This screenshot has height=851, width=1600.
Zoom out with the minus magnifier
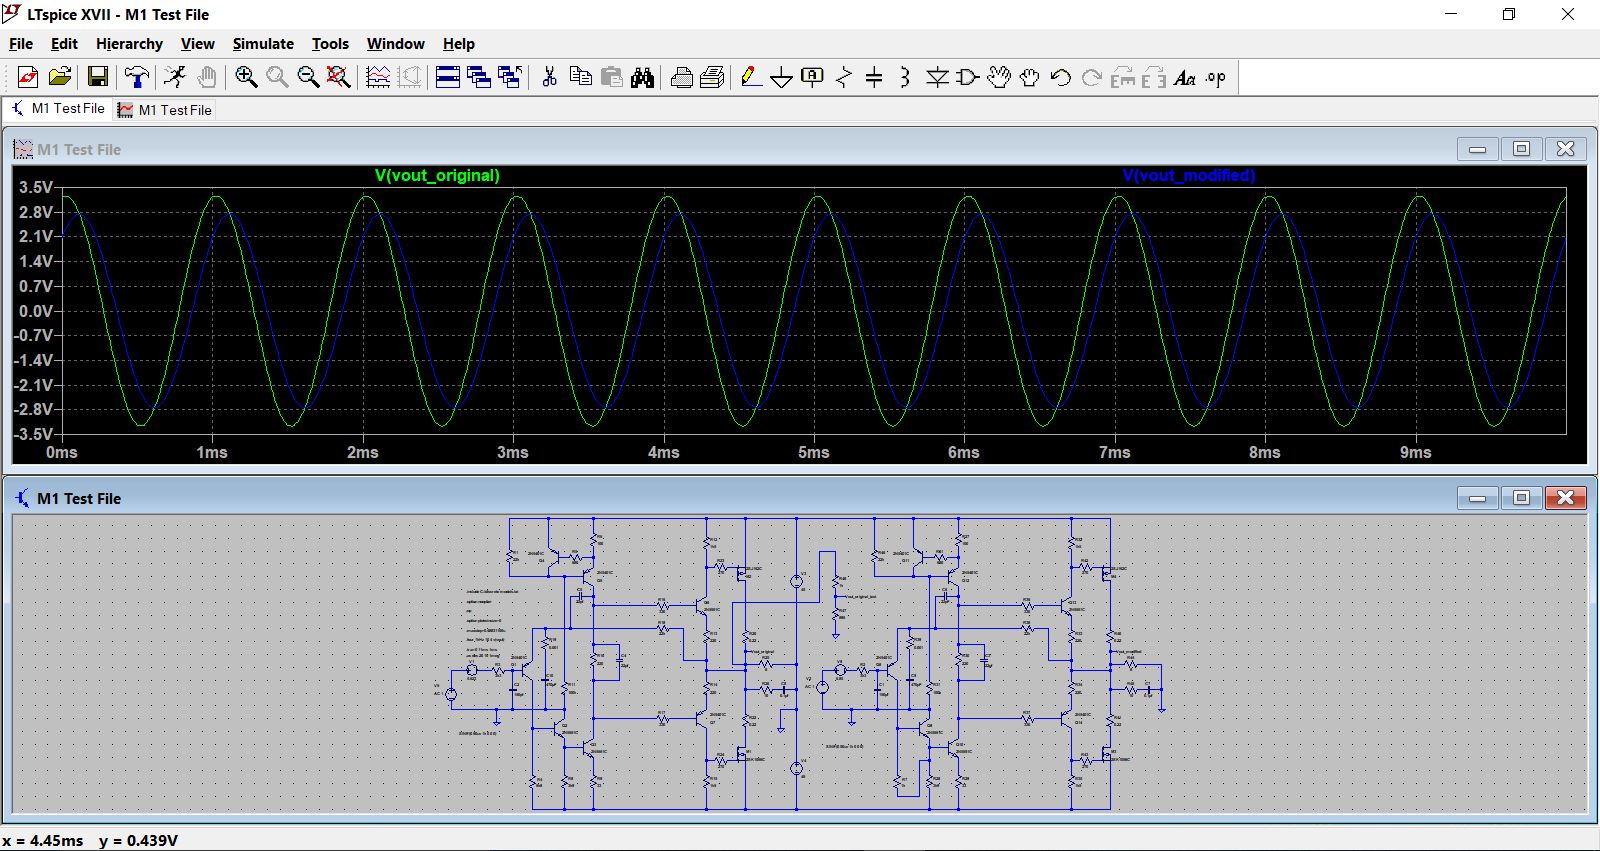click(308, 77)
